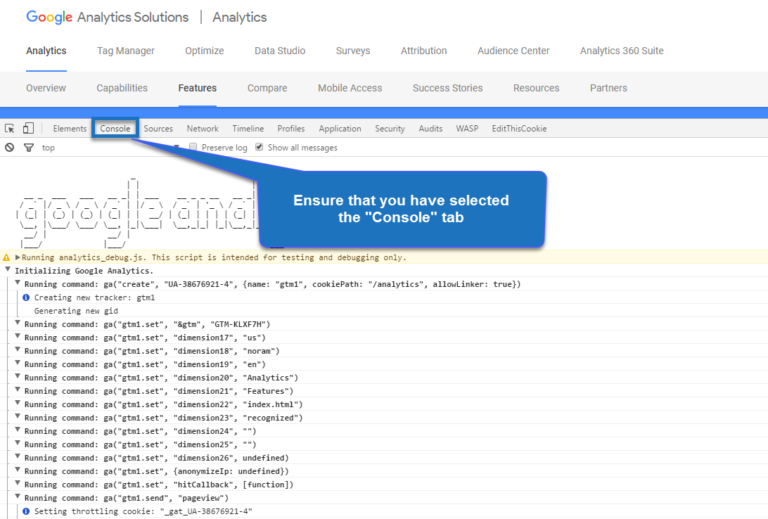768x519 pixels.
Task: Click the info icon beside Setting throttling cookie
Action: 26,511
